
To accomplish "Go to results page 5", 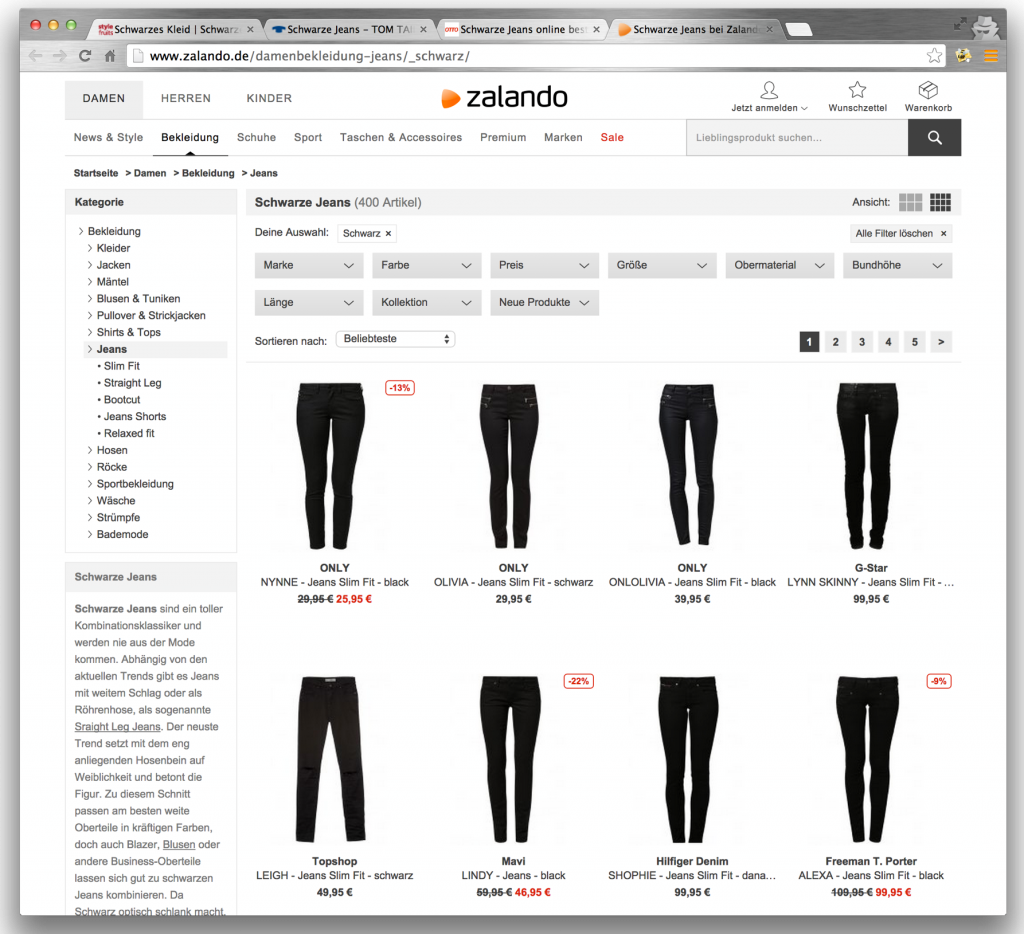I will pyautogui.click(x=914, y=342).
